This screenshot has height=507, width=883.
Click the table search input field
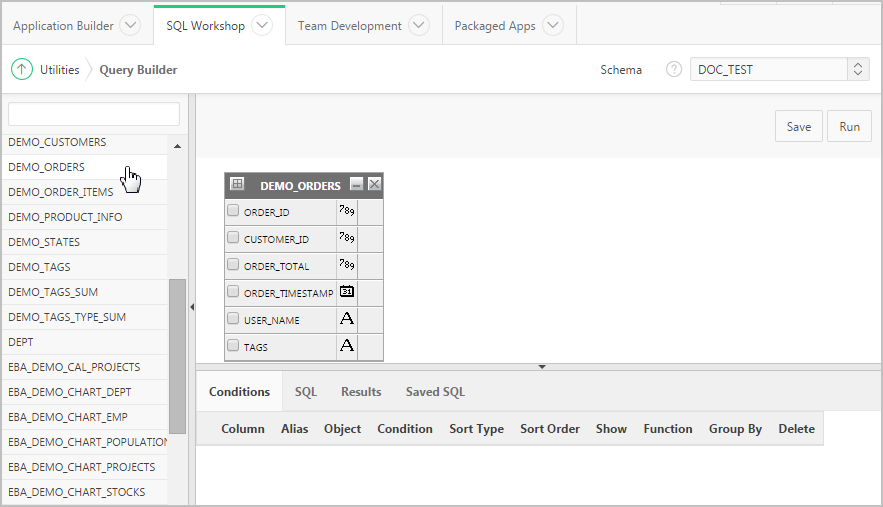pyautogui.click(x=94, y=114)
